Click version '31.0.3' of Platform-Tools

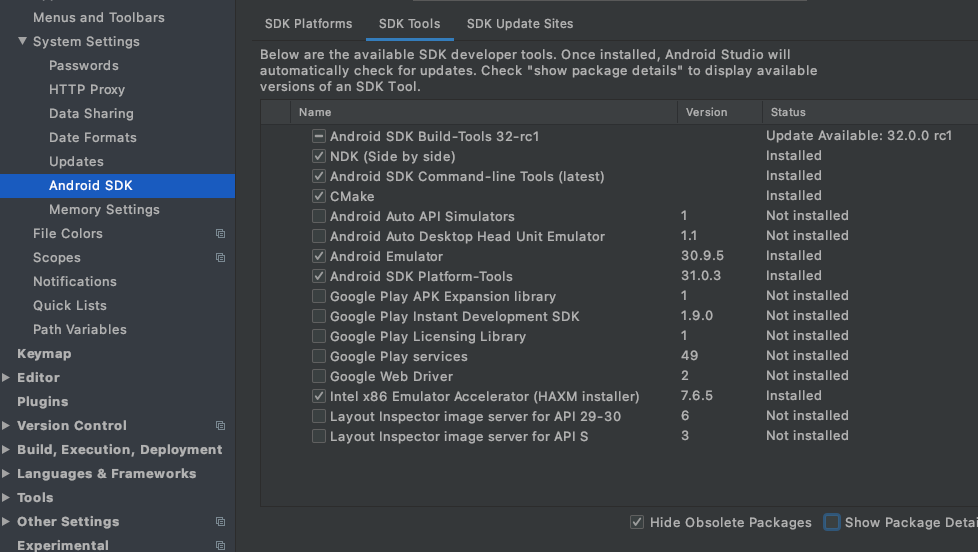tap(701, 275)
